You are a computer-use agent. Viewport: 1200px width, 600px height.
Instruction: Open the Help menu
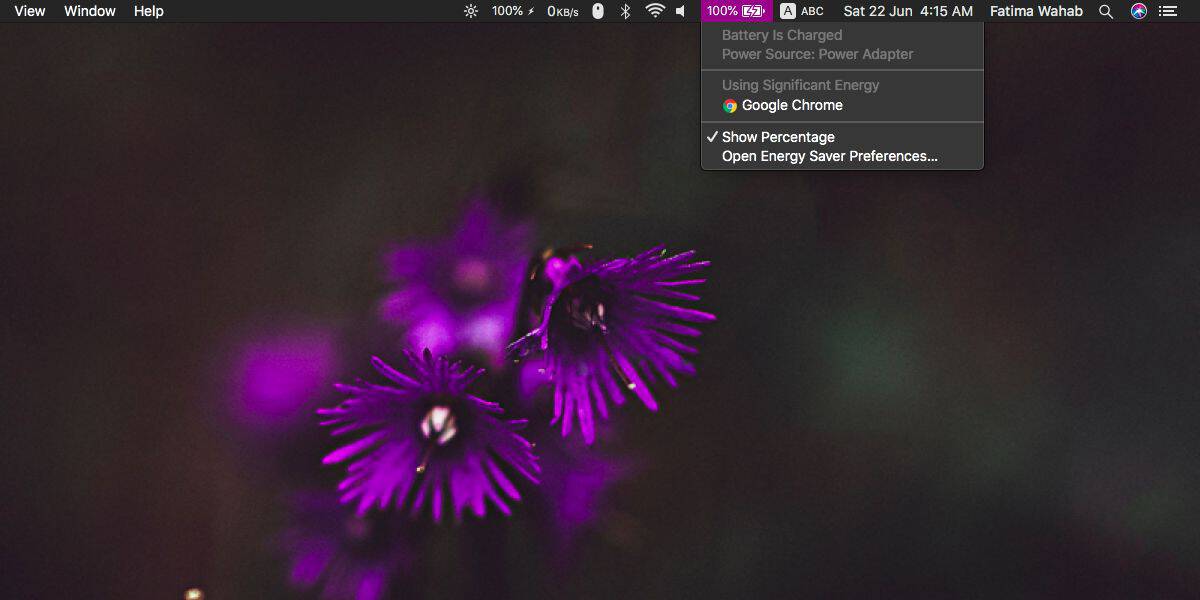click(x=149, y=11)
